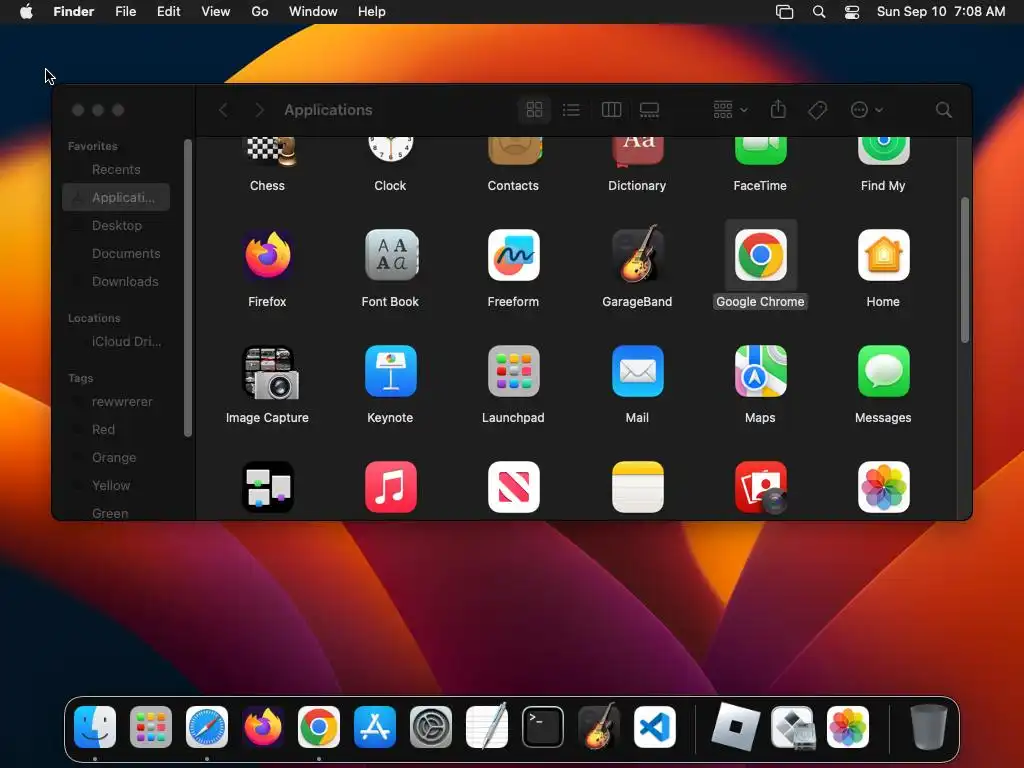Open Terminal from the Dock
The width and height of the screenshot is (1024, 768).
point(543,727)
